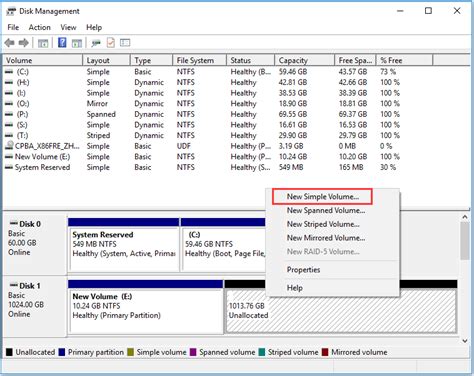
Task: Sort by the % Free column header
Action: point(404,60)
